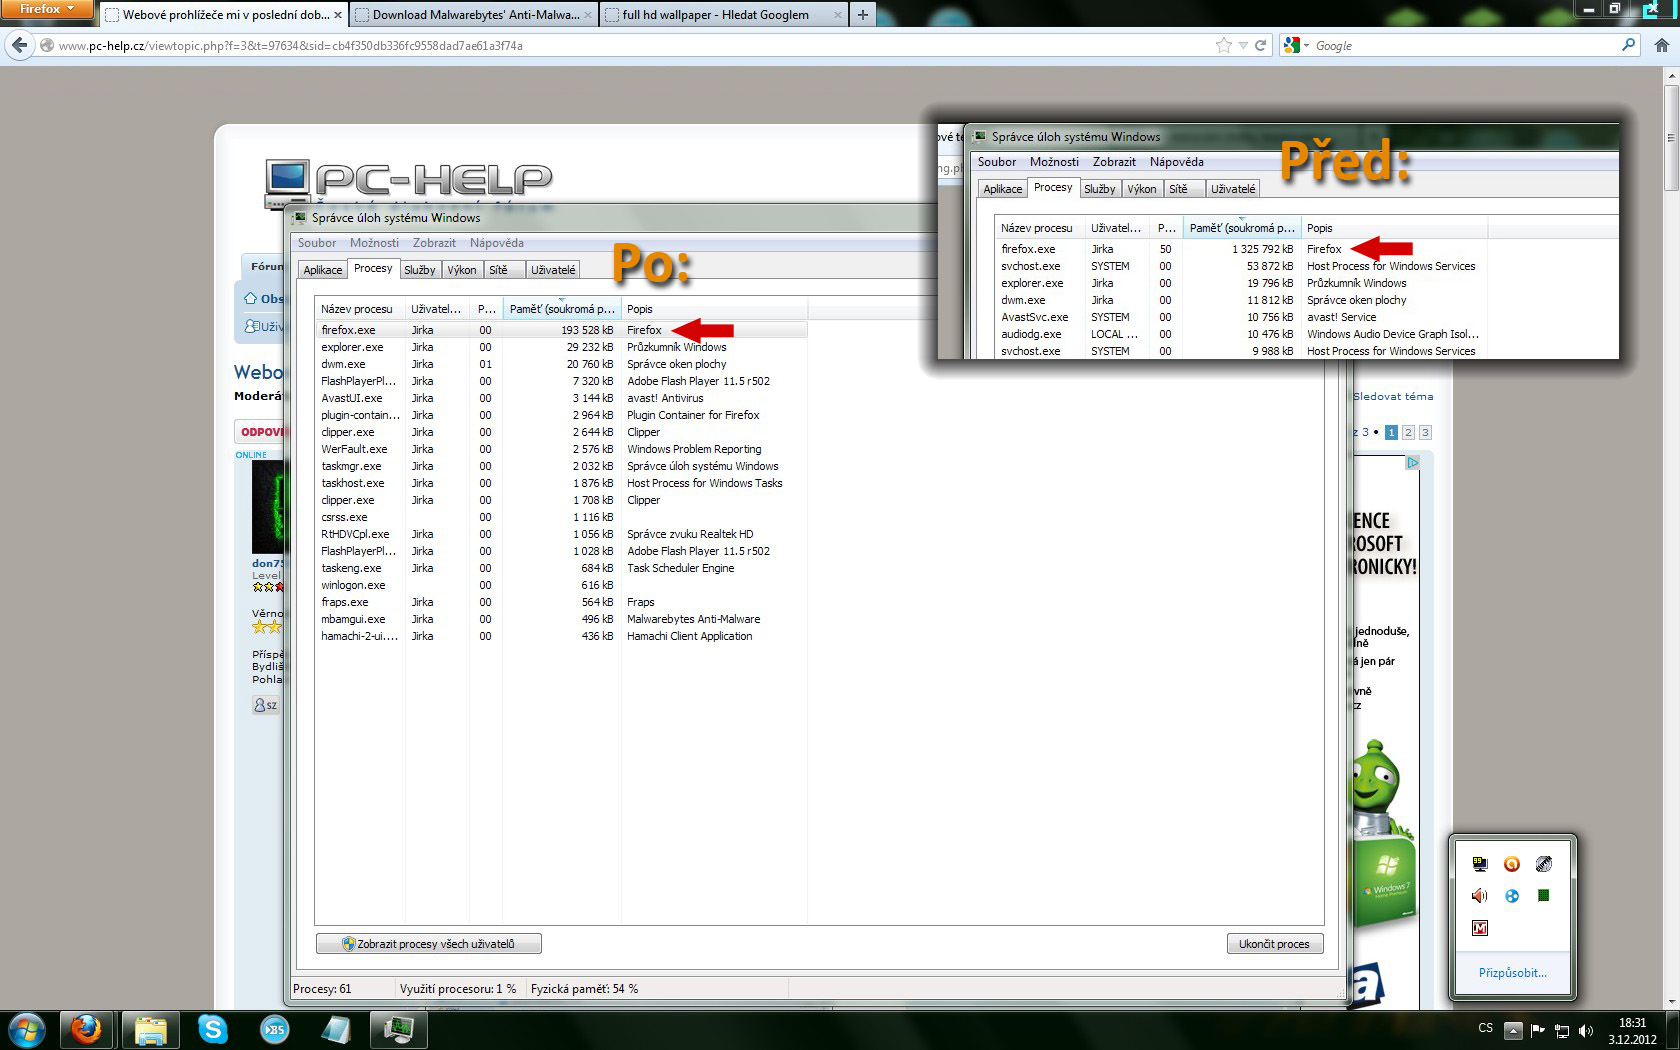Viewport: 1680px width, 1050px height.
Task: Click Zobrazit procesy všech uživatelů button
Action: click(x=429, y=944)
